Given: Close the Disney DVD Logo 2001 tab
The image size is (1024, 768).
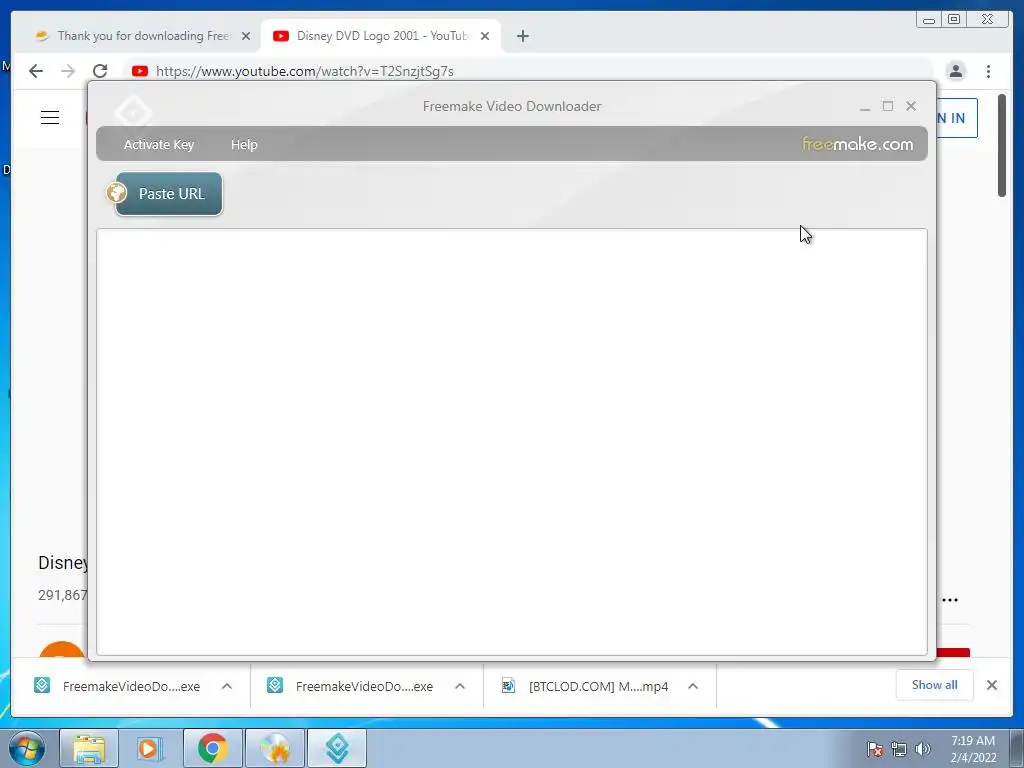Looking at the screenshot, I should (x=485, y=36).
